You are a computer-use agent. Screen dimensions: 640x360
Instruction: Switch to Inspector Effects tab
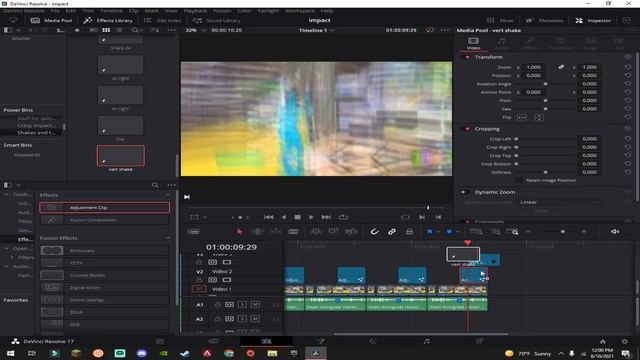[530, 43]
